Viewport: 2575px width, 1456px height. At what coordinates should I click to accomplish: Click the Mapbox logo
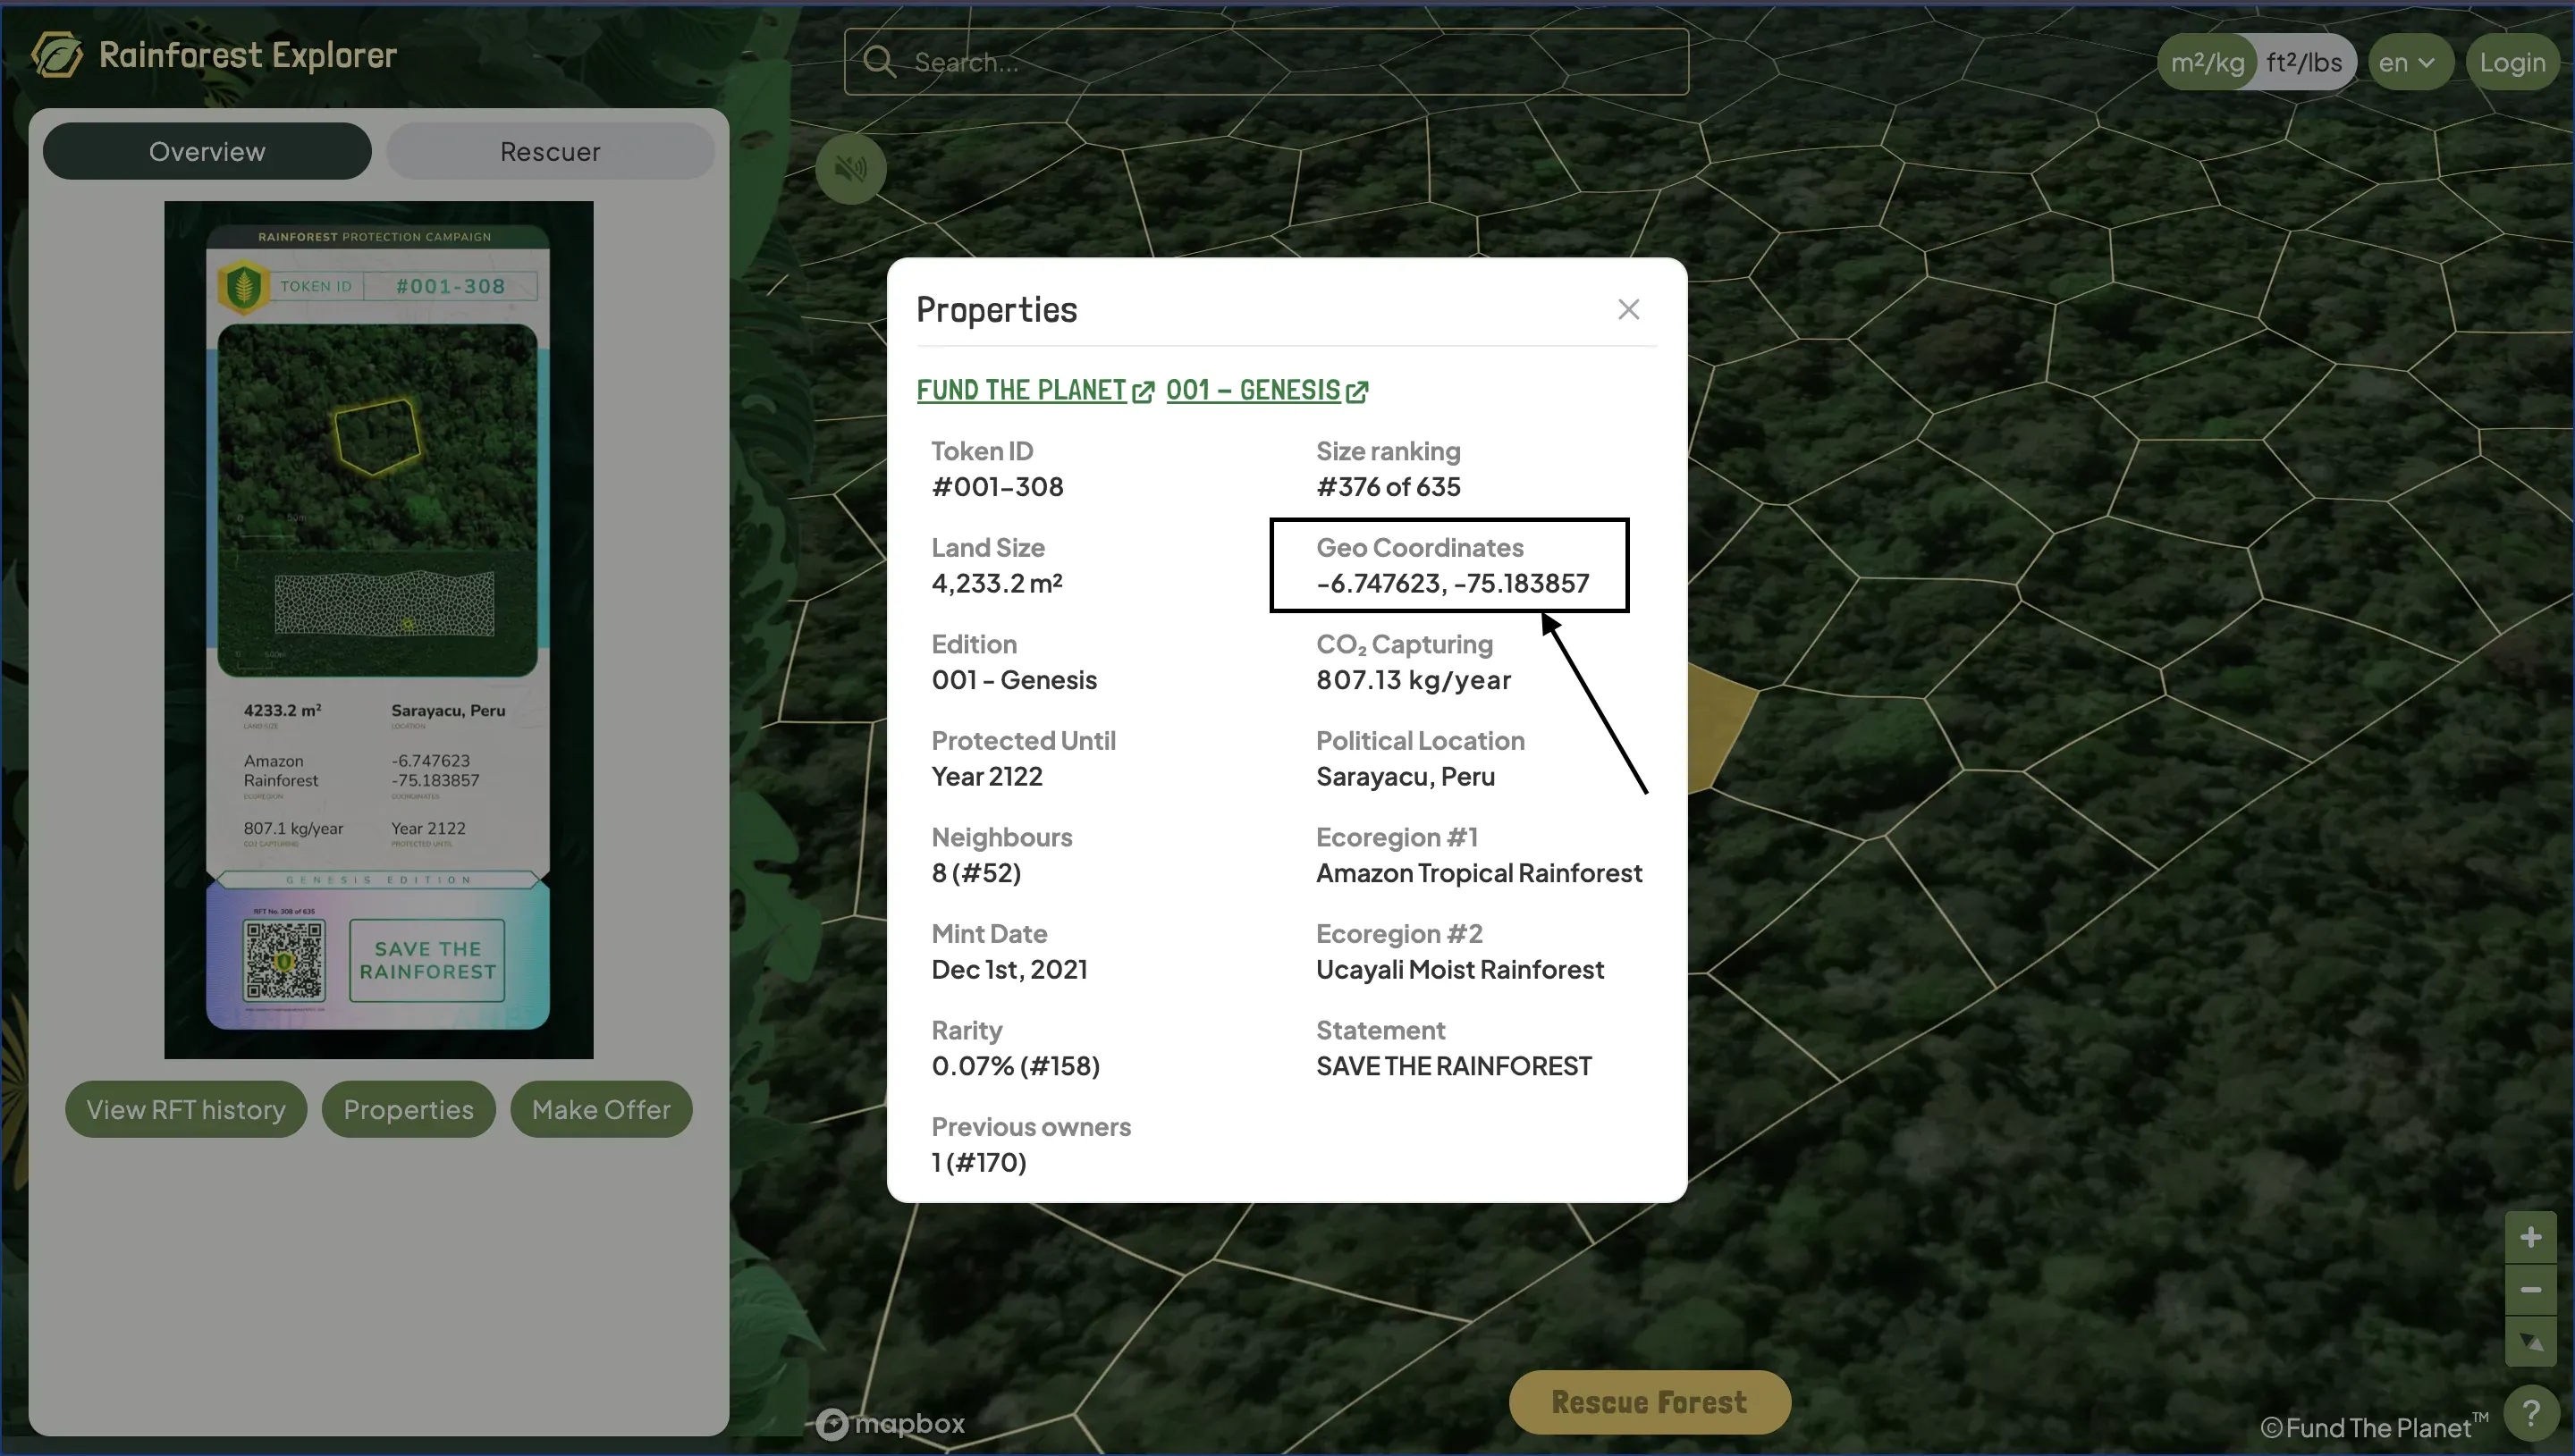tap(890, 1423)
